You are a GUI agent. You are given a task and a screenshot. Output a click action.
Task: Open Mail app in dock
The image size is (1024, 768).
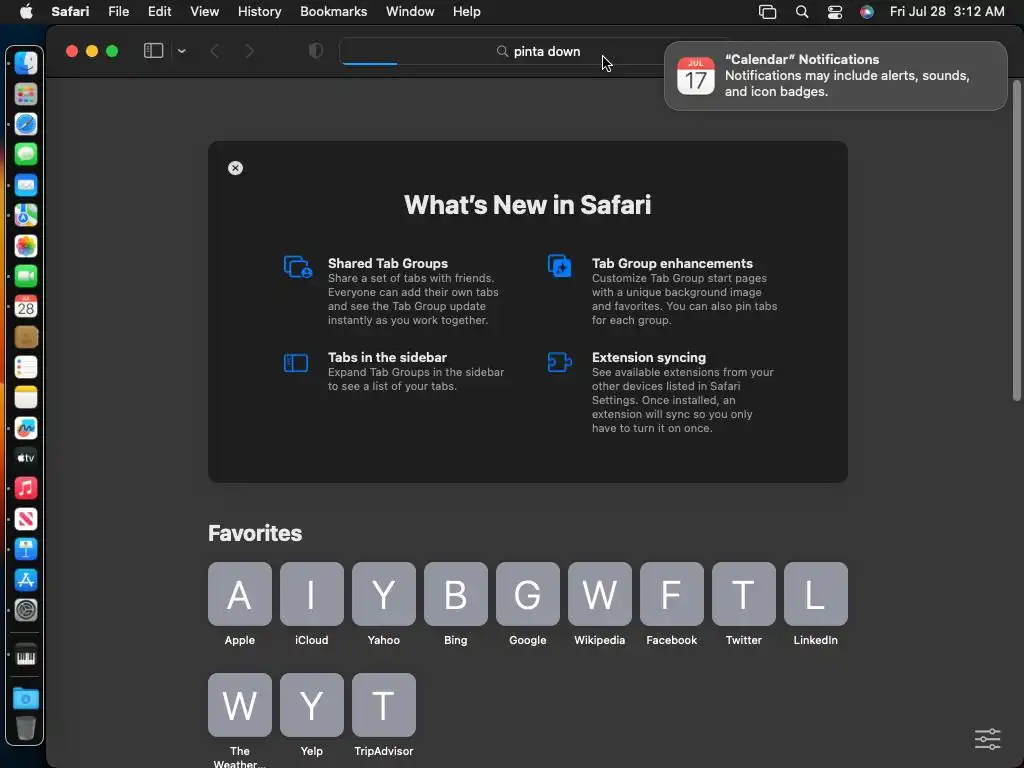coord(25,185)
